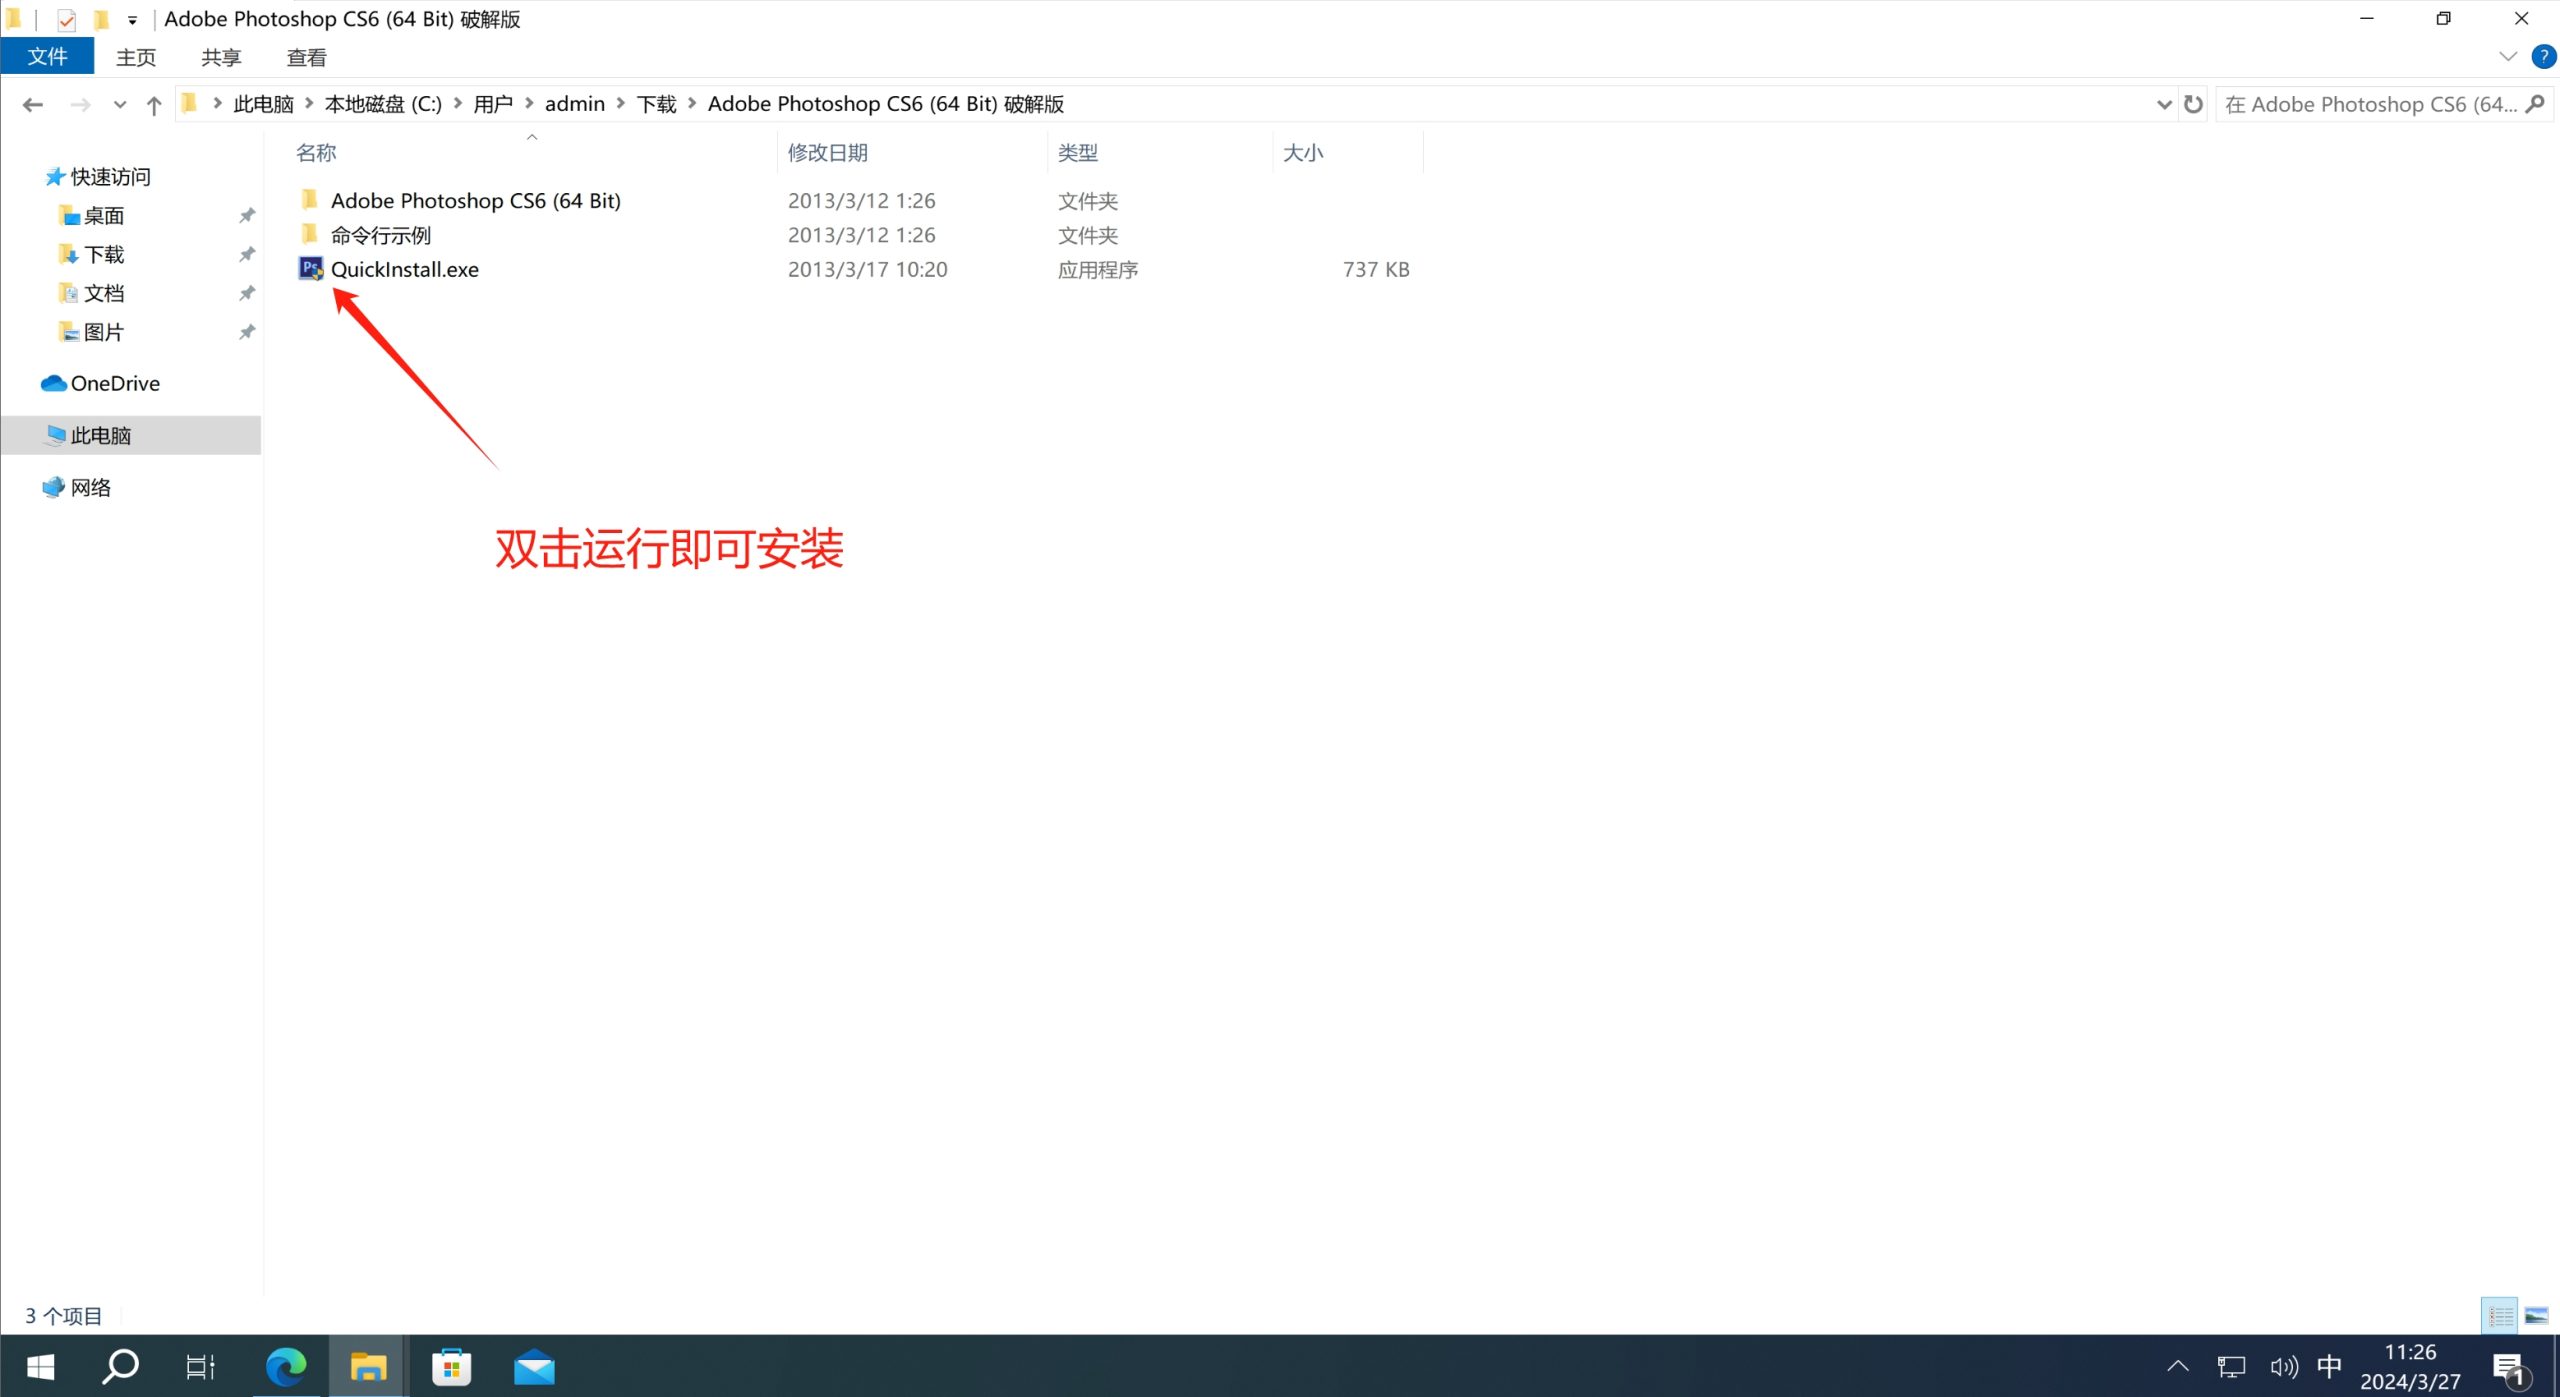
Task: Open the Windows Start menu
Action: click(x=40, y=1366)
